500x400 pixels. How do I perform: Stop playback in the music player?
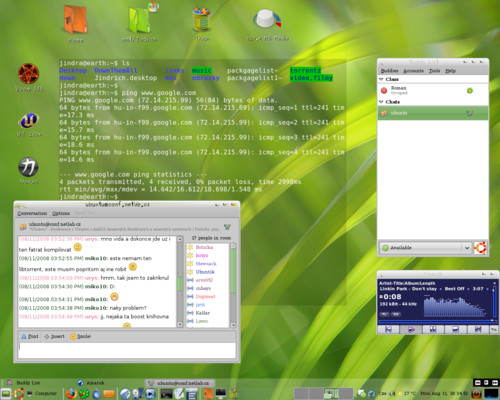455,329
